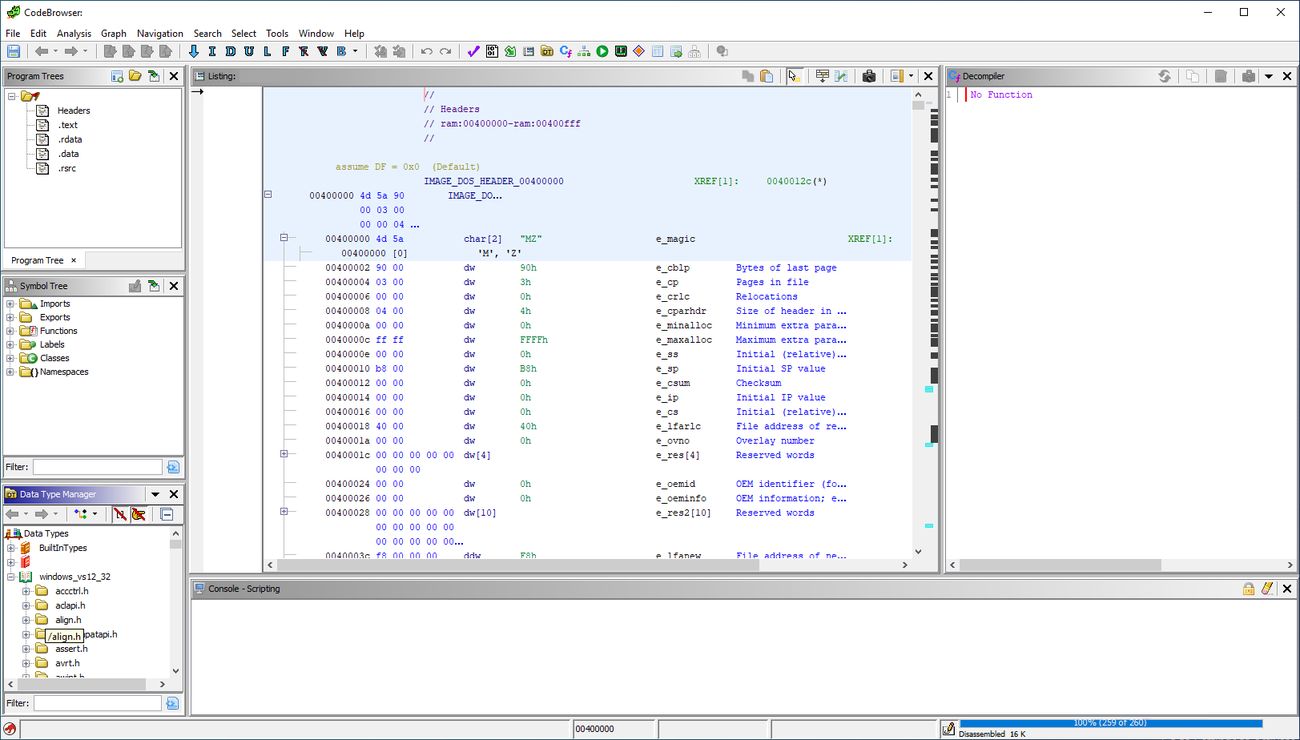Click the Save program icon in toolbar
Screen dimensions: 1300x740
13,51
